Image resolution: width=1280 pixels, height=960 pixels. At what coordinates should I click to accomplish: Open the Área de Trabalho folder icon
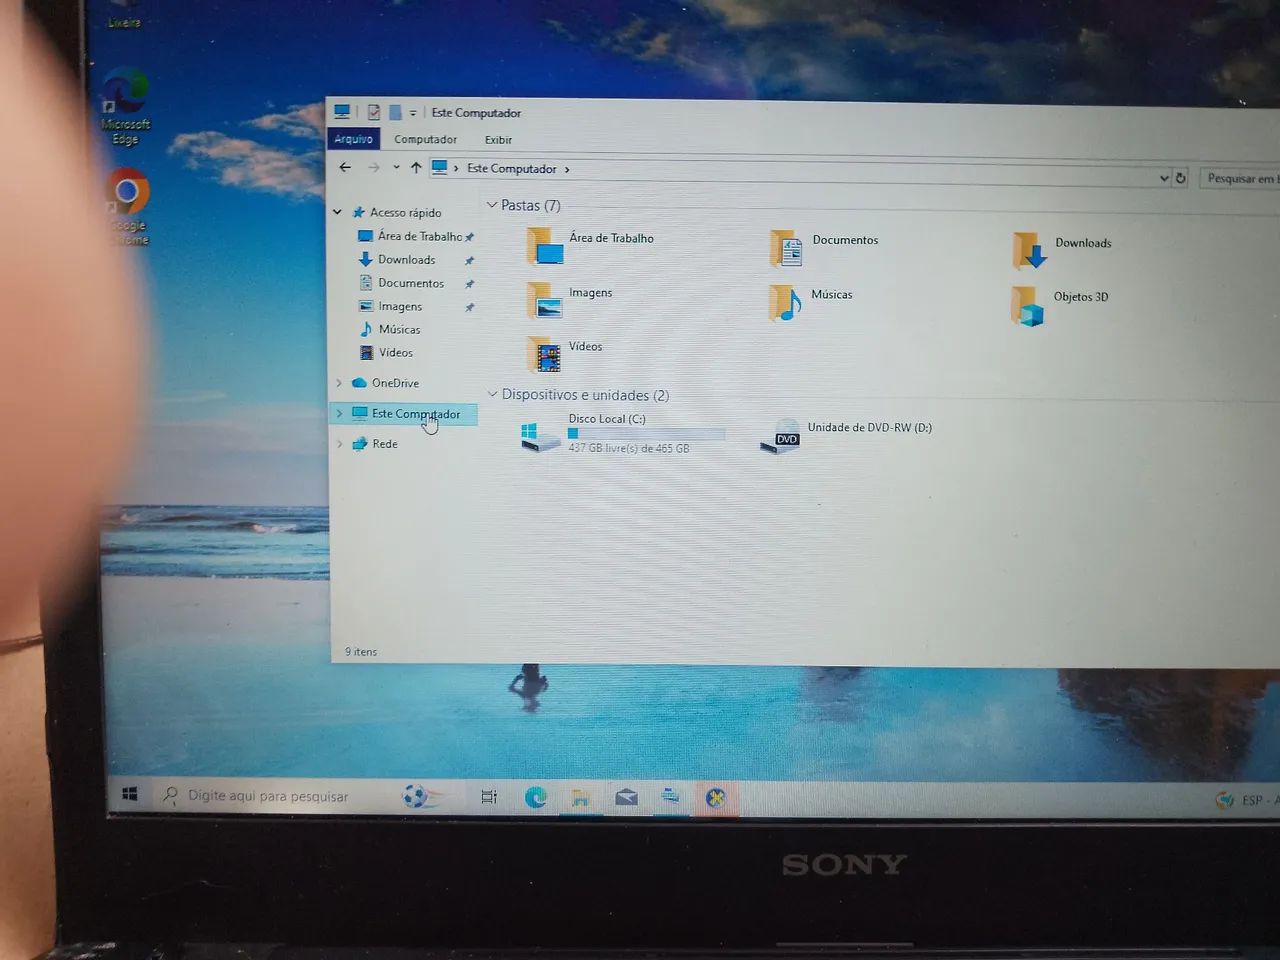pos(545,246)
